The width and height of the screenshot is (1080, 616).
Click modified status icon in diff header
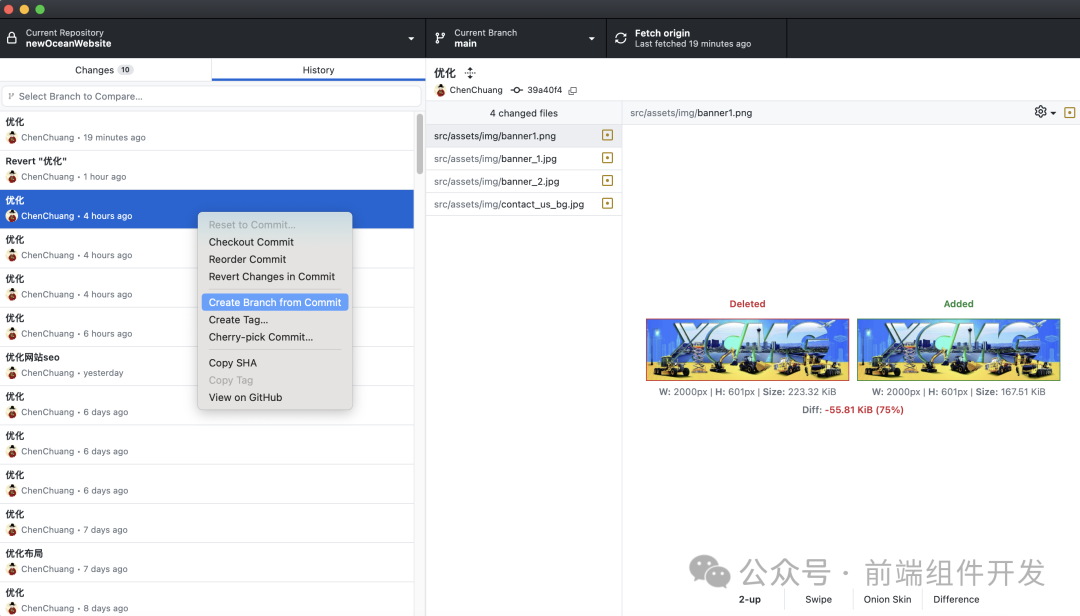point(1070,112)
